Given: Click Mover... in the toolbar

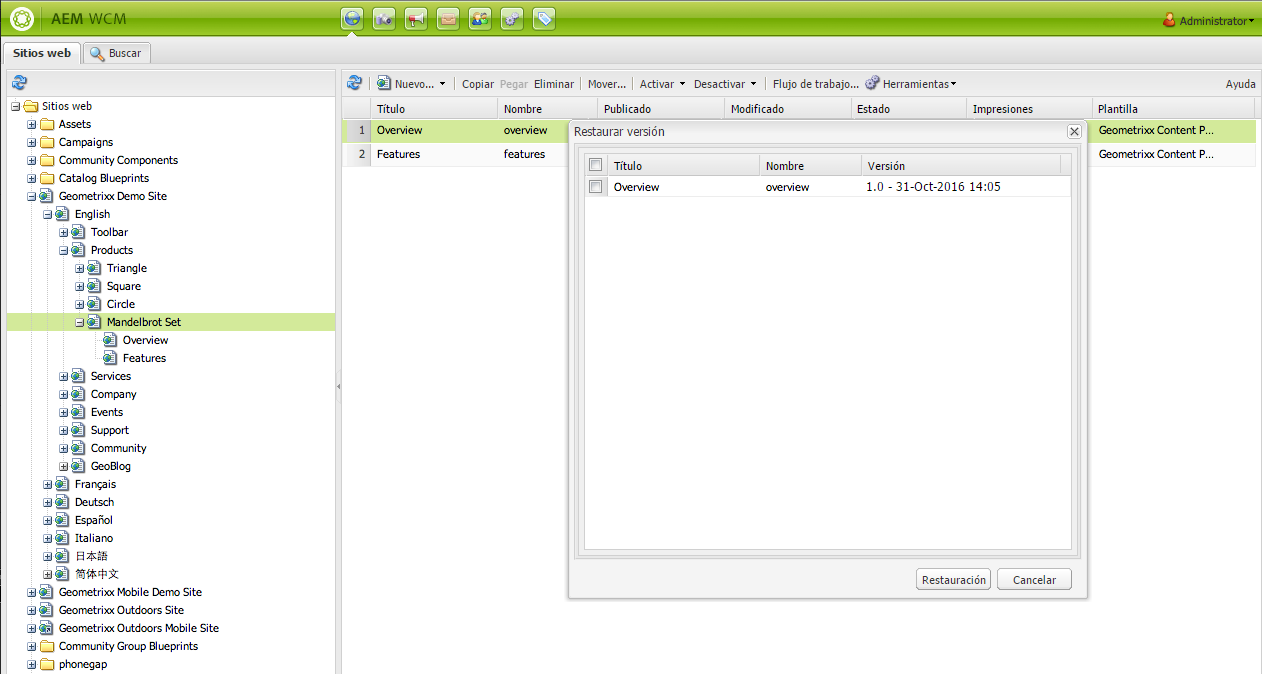Looking at the screenshot, I should coord(607,84).
